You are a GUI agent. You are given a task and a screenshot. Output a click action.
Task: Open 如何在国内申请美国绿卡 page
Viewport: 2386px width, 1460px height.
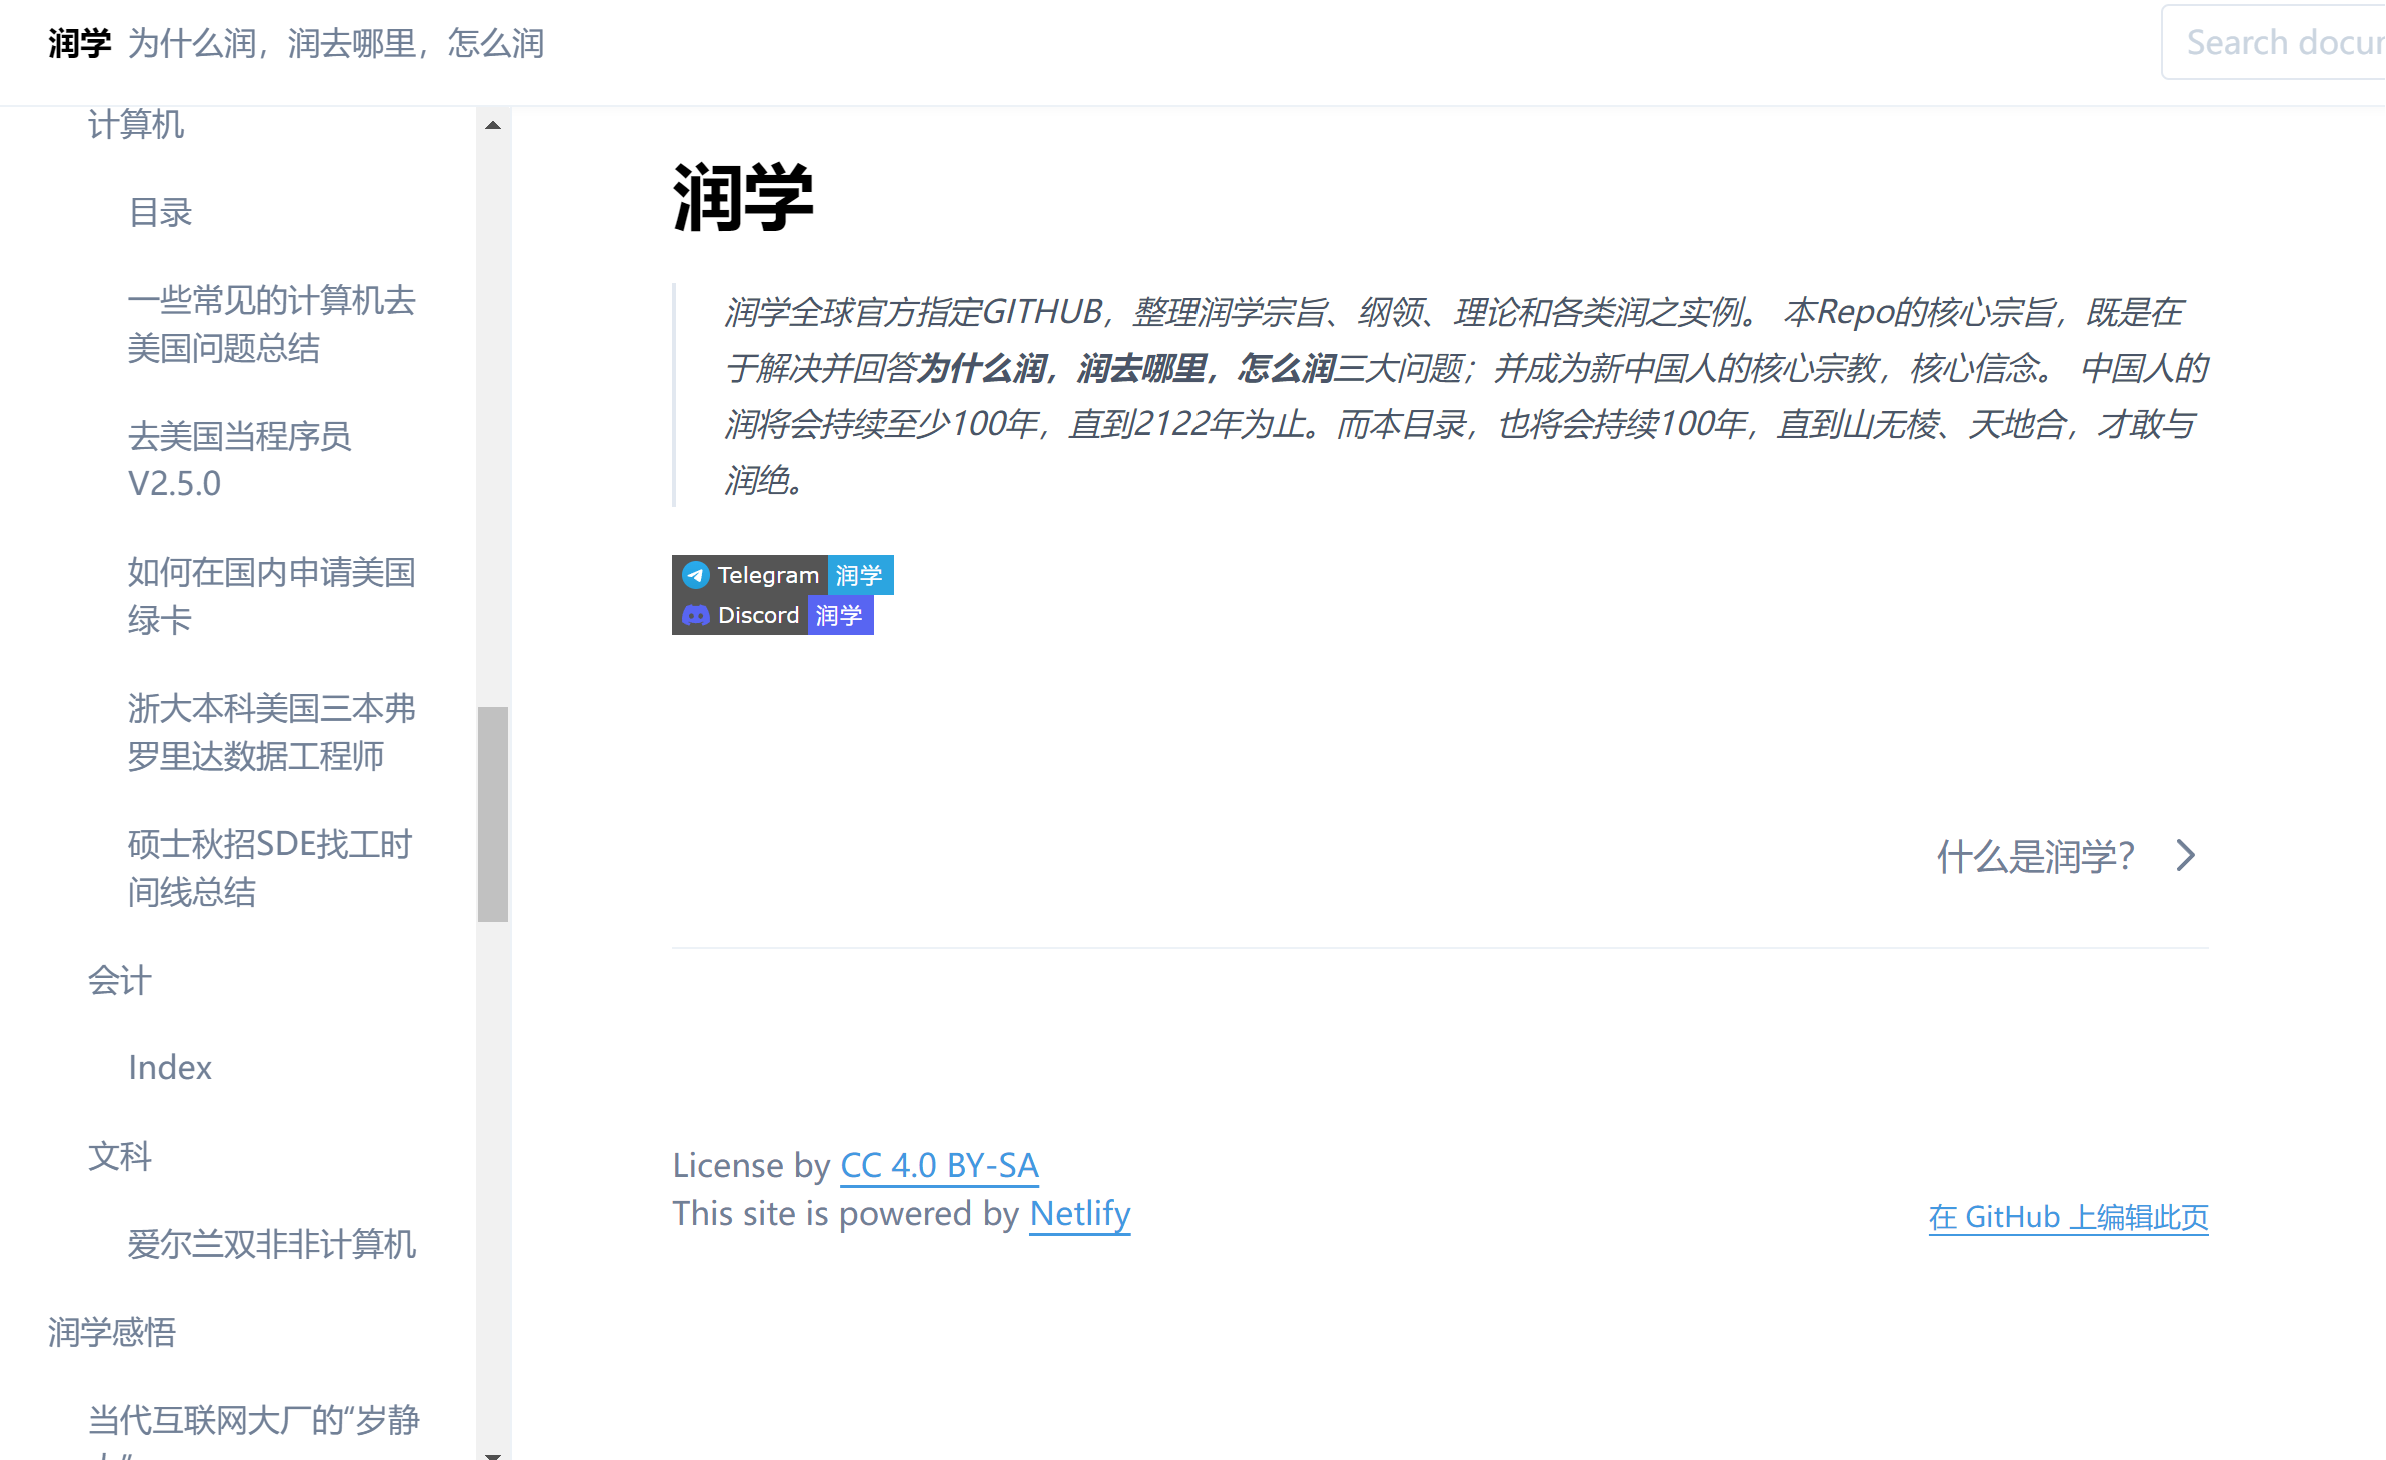click(272, 596)
